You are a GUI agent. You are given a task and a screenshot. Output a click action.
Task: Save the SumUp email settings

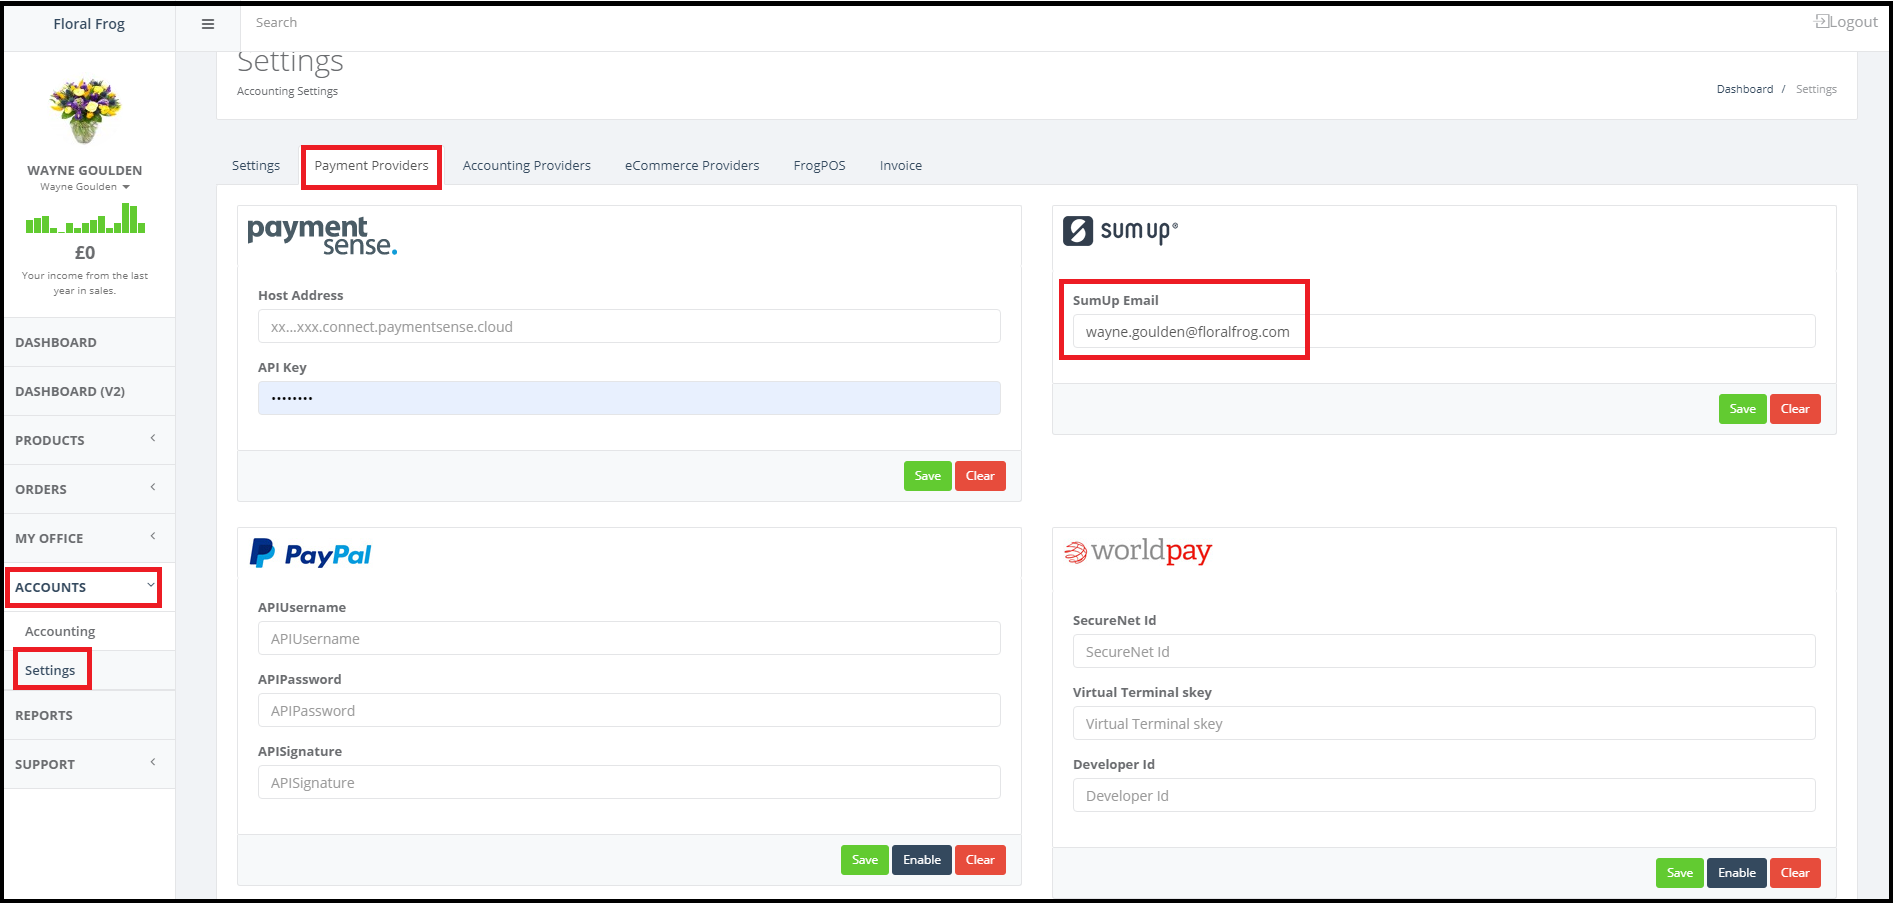(x=1742, y=408)
